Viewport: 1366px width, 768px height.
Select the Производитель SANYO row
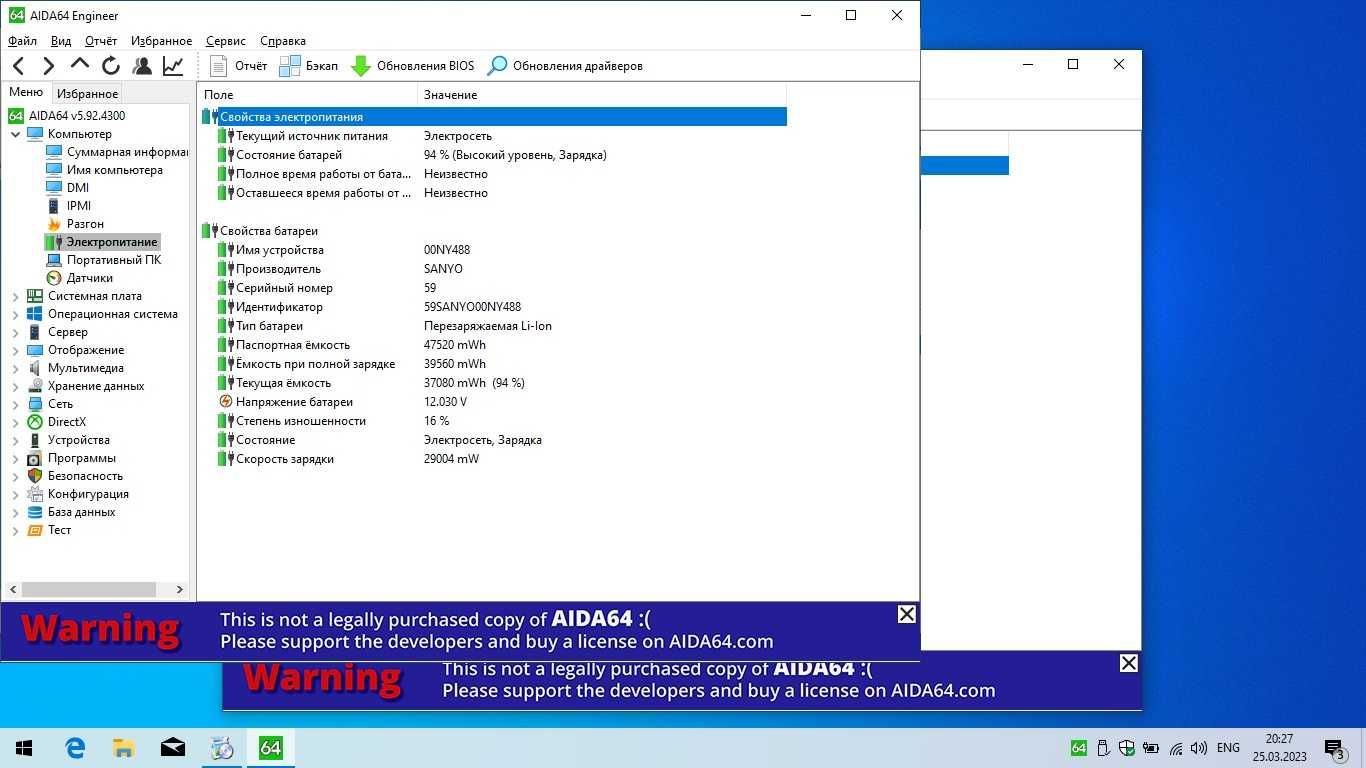(x=494, y=269)
